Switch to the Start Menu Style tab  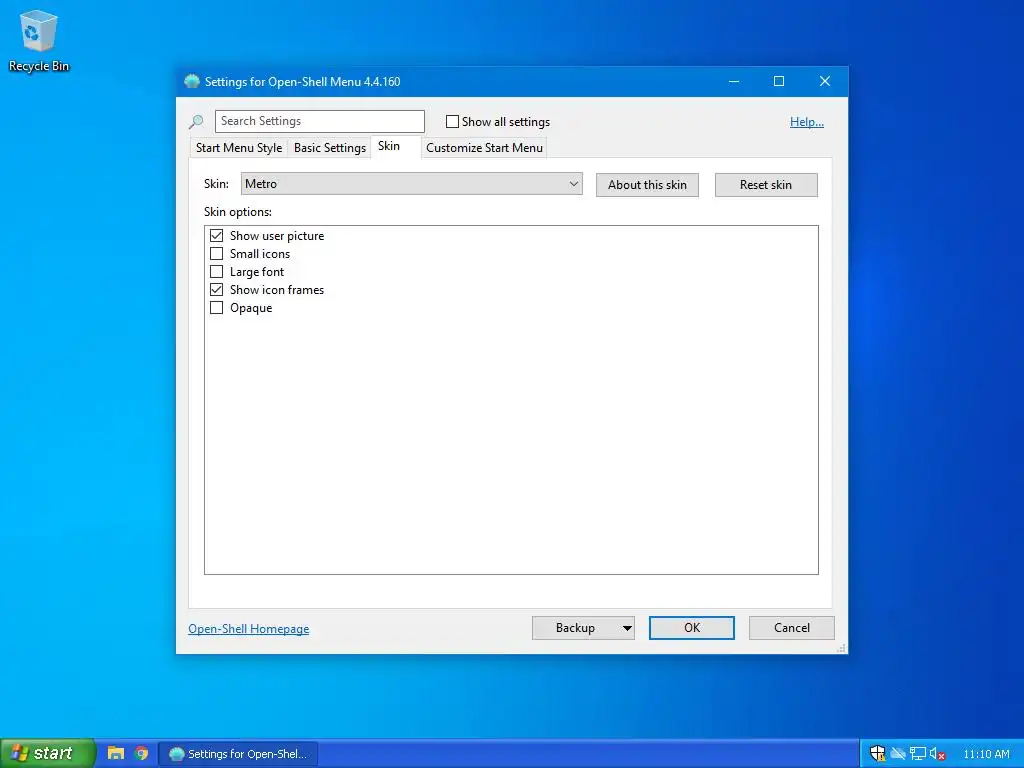point(238,148)
